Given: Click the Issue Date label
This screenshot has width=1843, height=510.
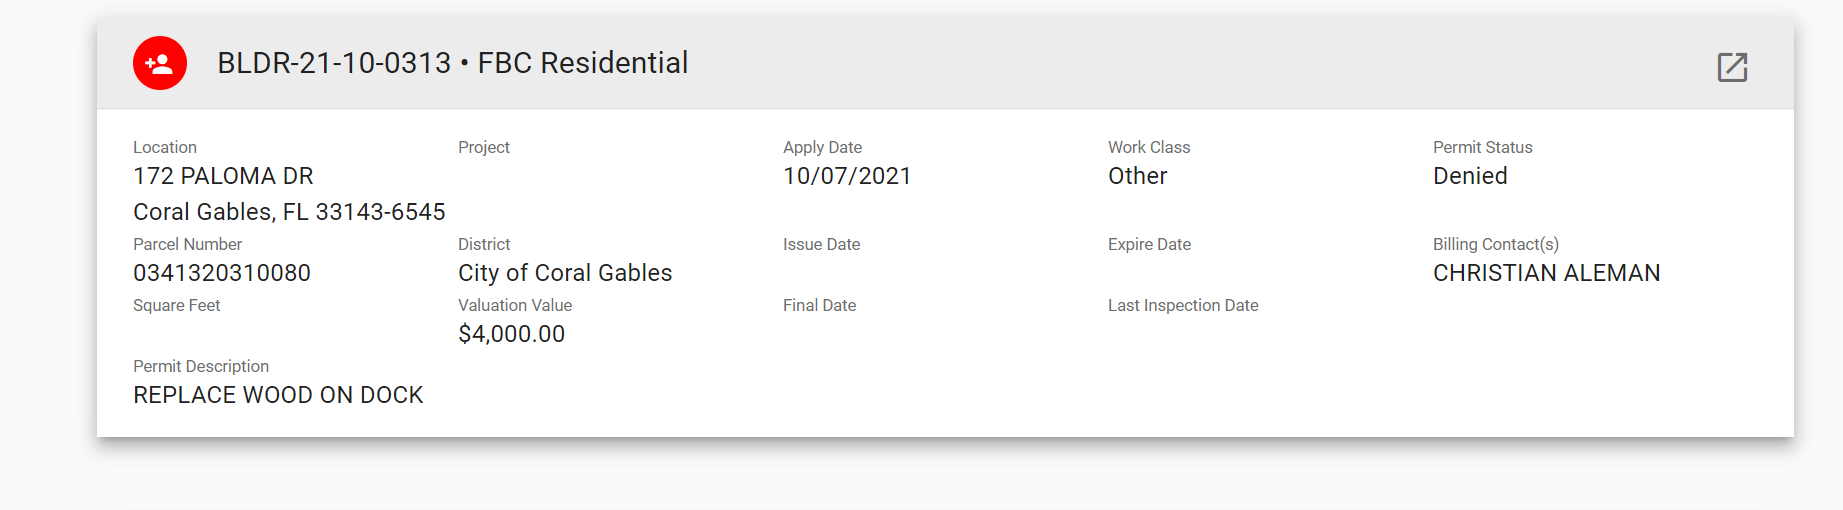Looking at the screenshot, I should (x=821, y=244).
